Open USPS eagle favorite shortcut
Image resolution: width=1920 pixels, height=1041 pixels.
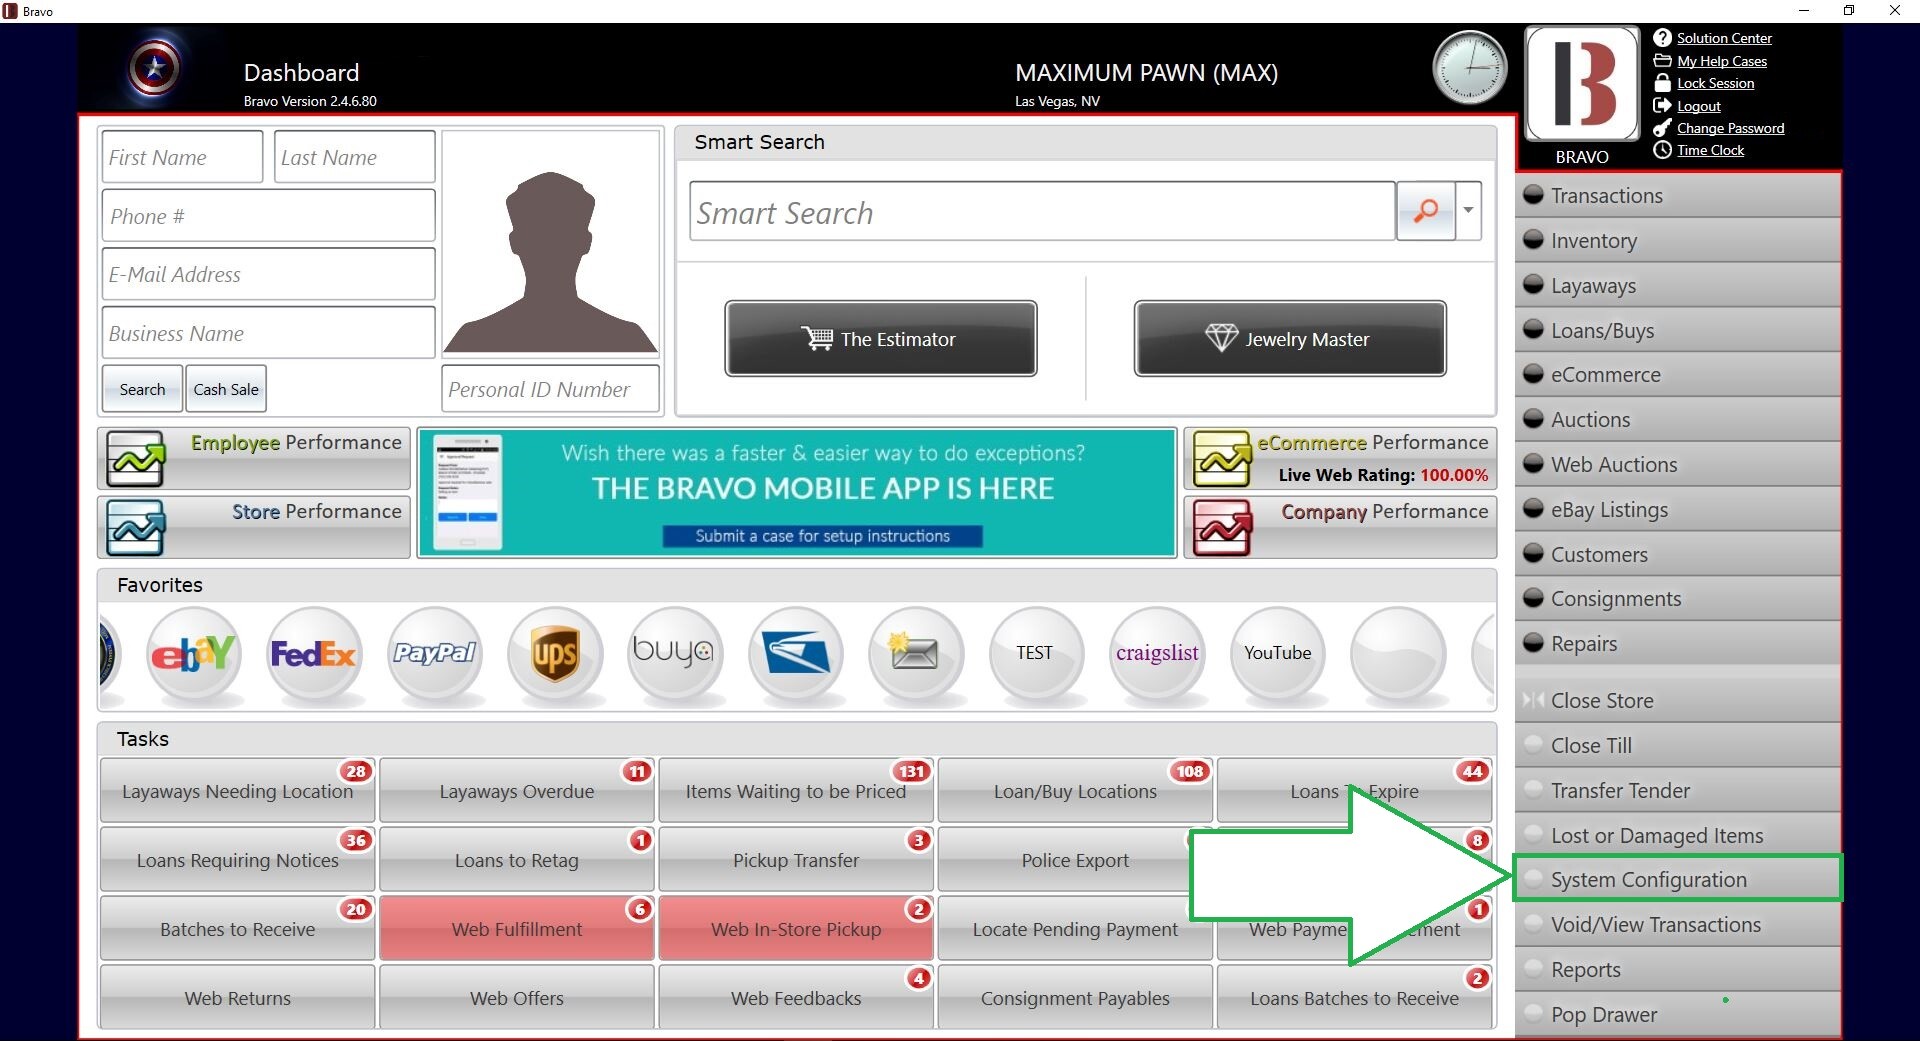click(x=796, y=654)
